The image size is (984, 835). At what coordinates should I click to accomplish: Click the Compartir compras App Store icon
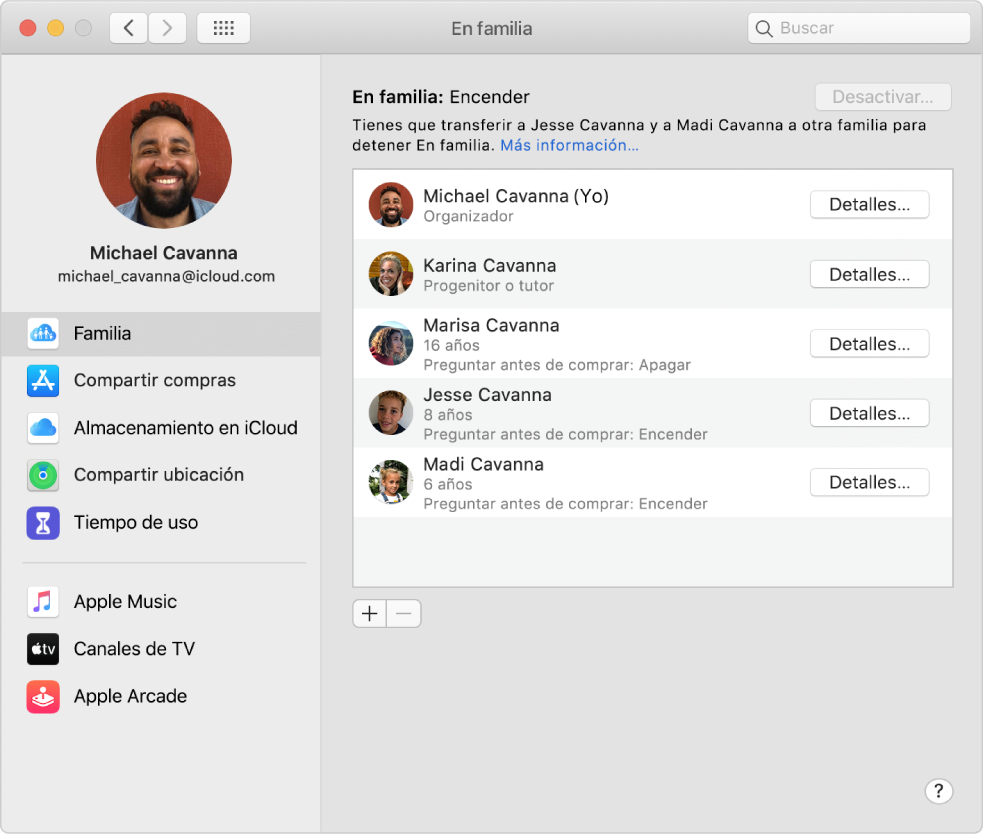click(x=43, y=381)
